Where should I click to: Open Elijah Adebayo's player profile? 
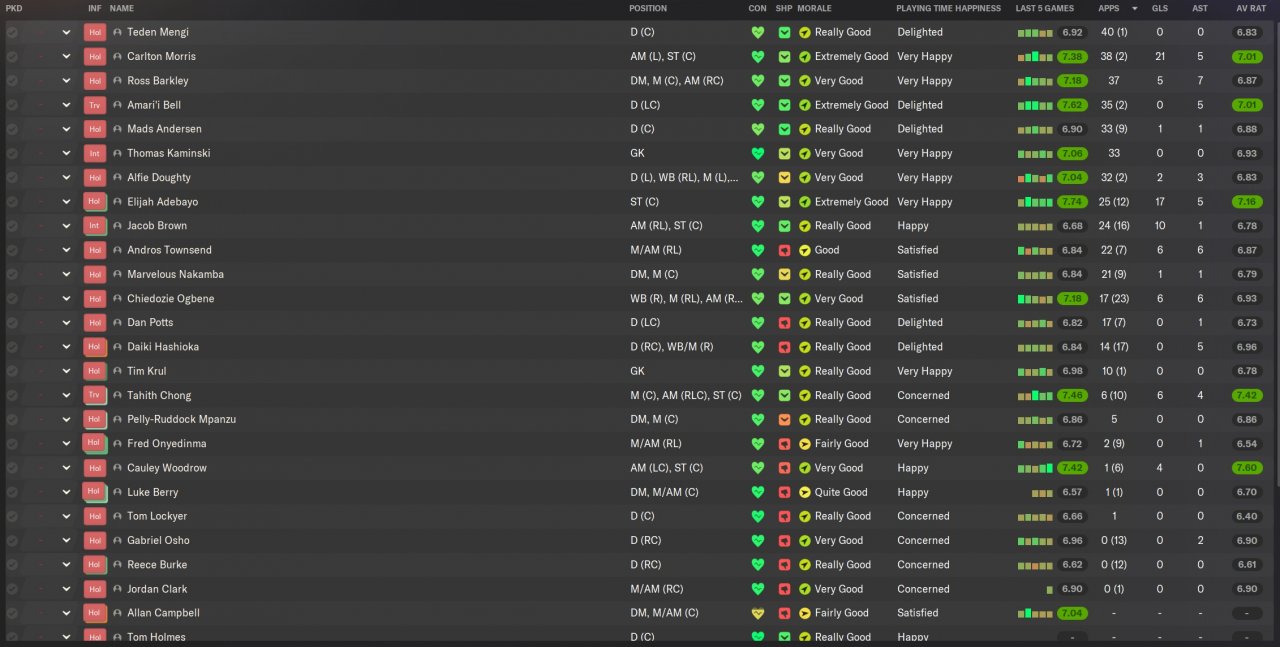162,202
